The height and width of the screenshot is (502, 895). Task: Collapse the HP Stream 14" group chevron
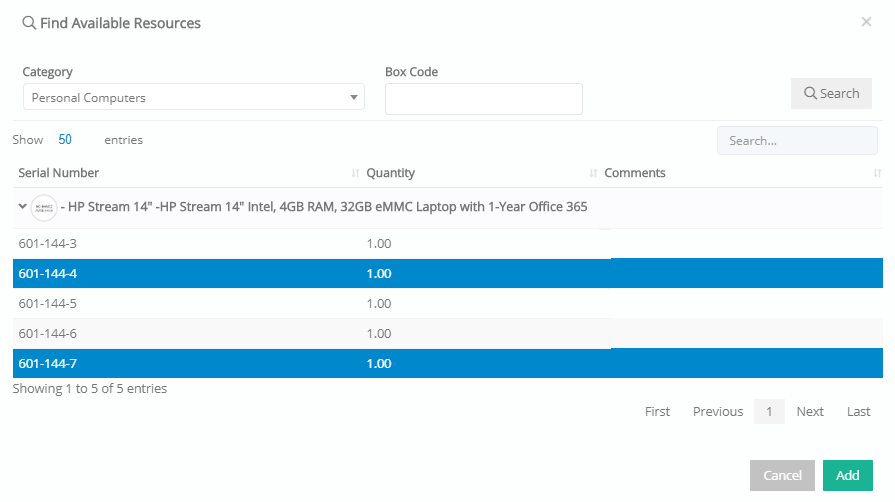point(22,206)
